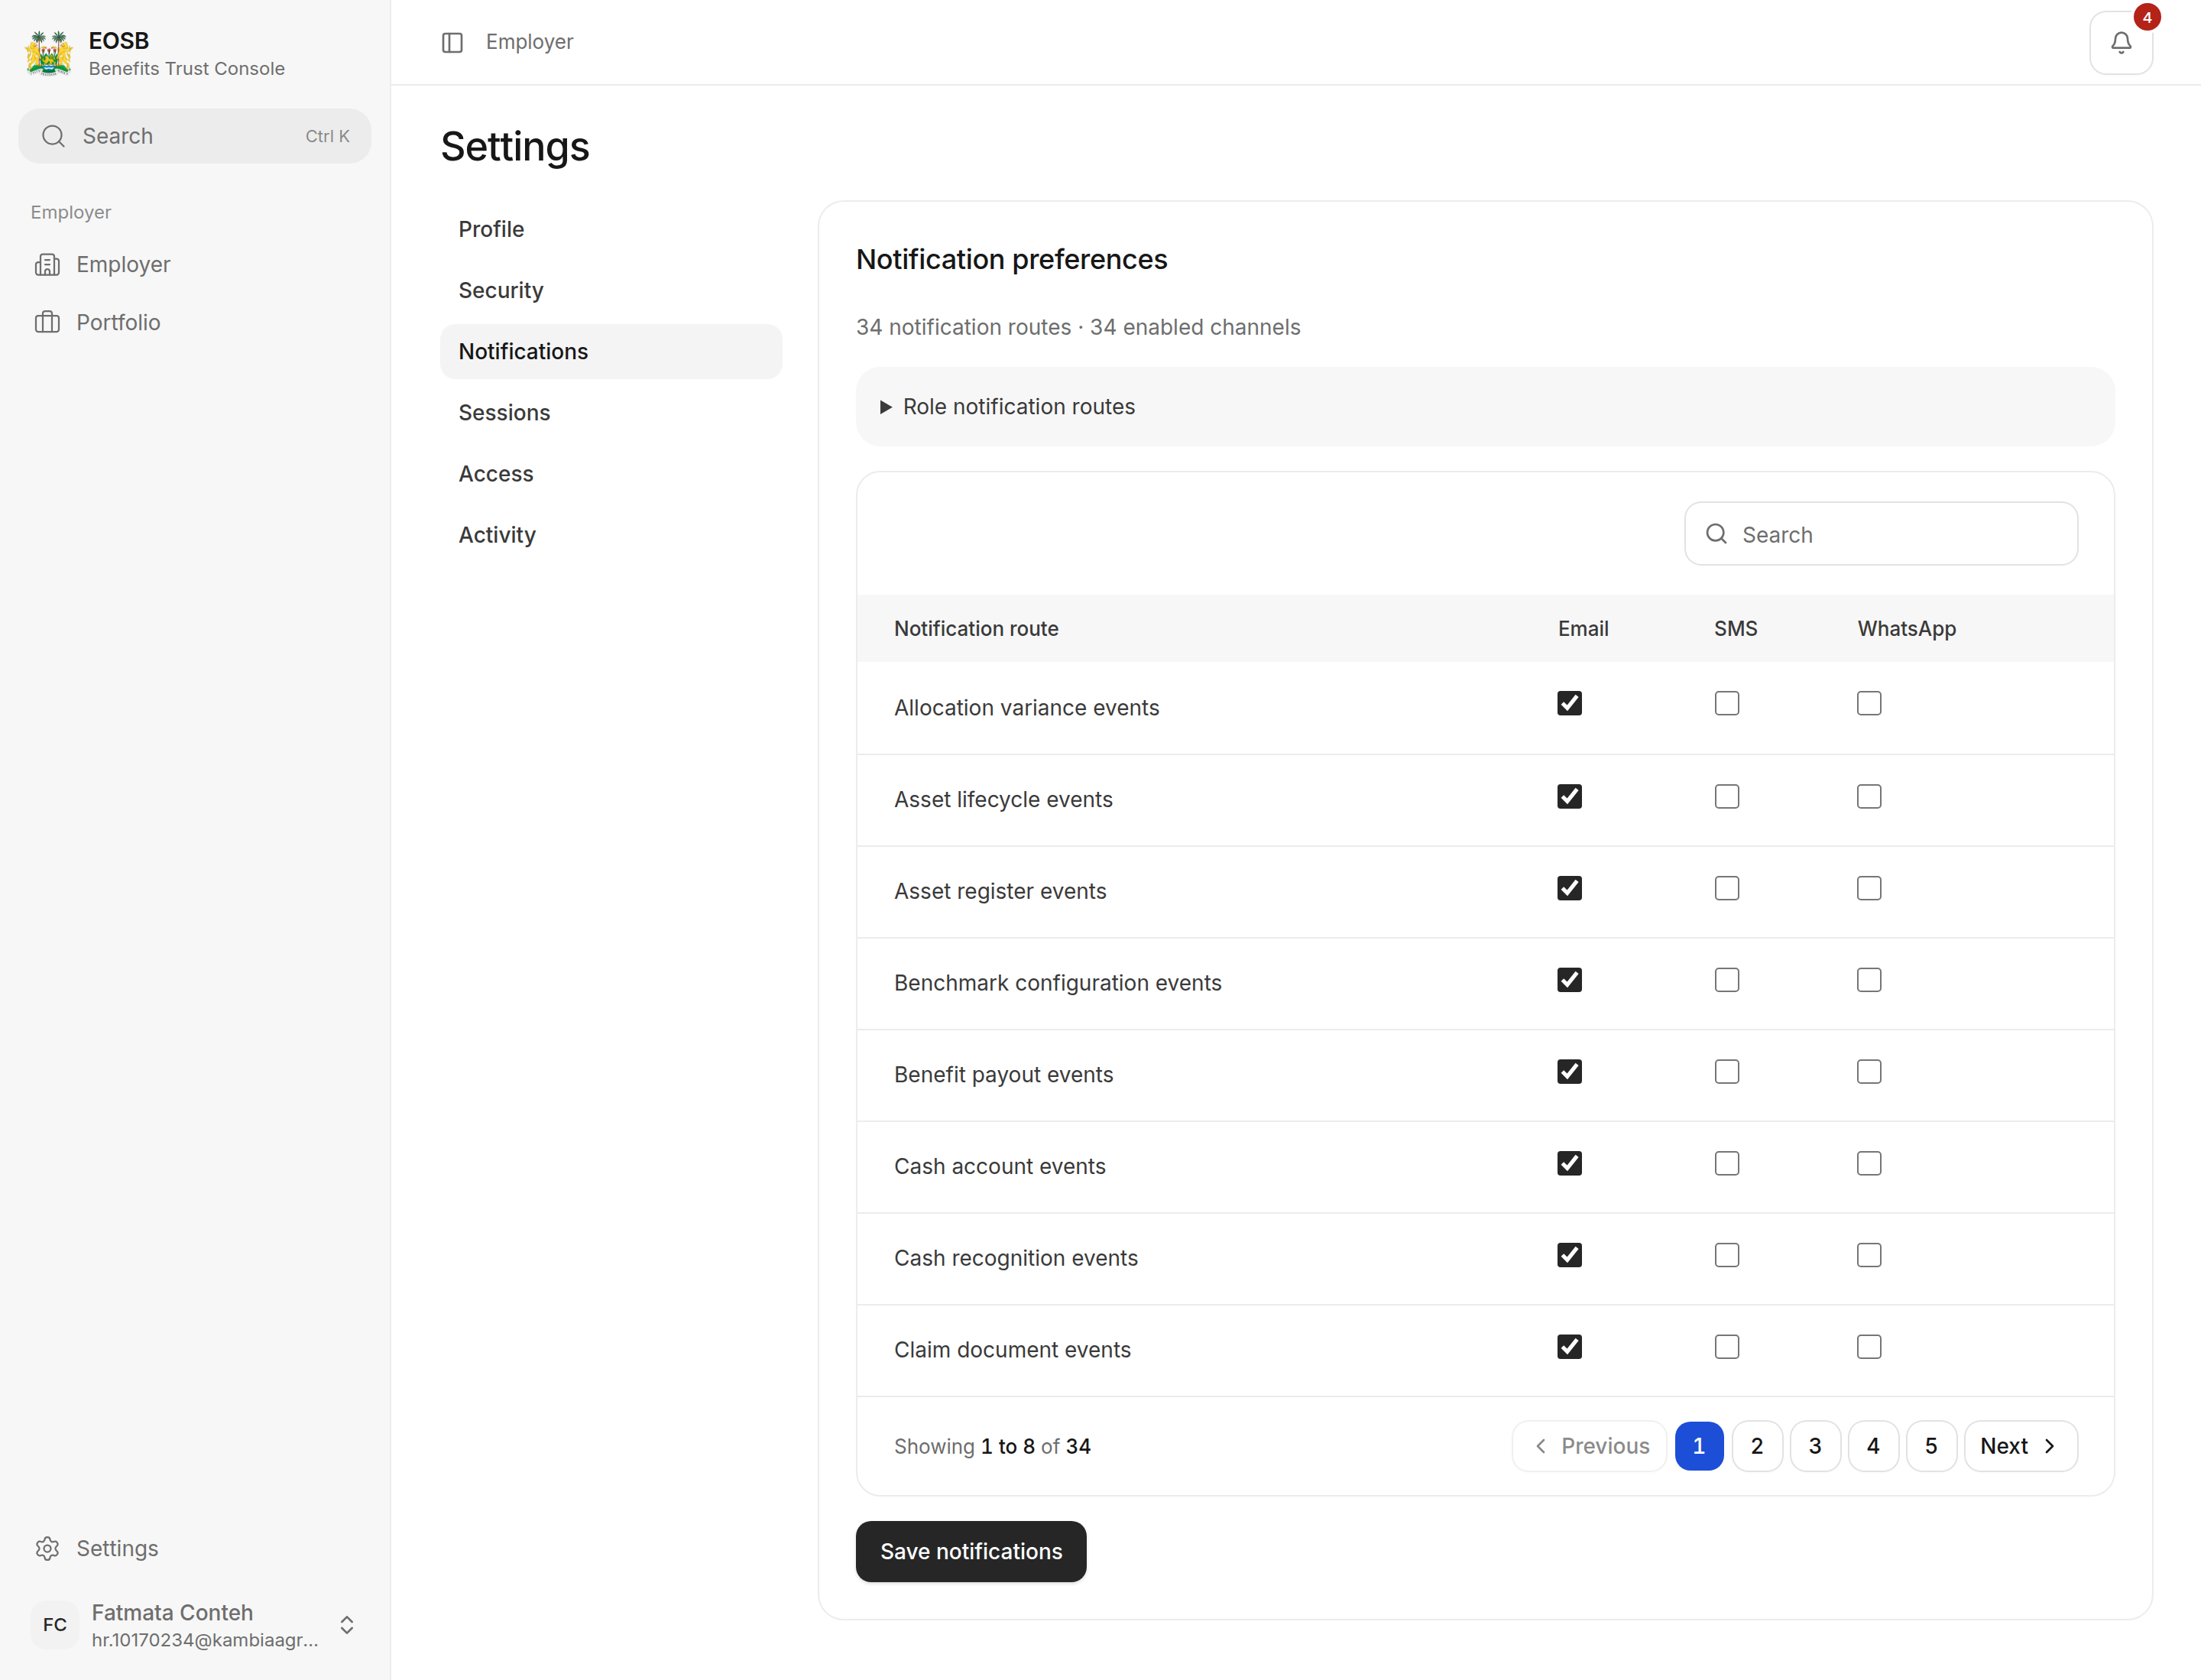This screenshot has height=1680, width=2201.
Task: Enable SMS for Benefit payout events
Action: (1726, 1072)
